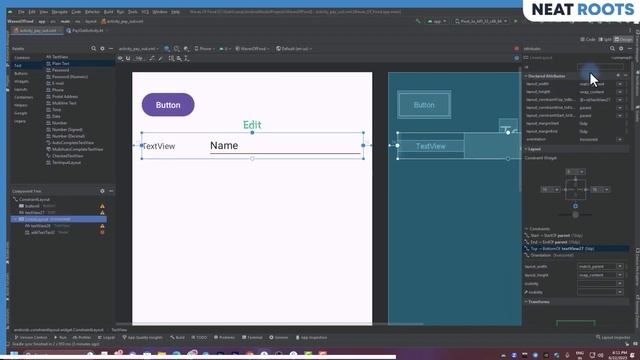
Task: Open layout_height value dropdown in Declared Attributes
Action: 620,92
